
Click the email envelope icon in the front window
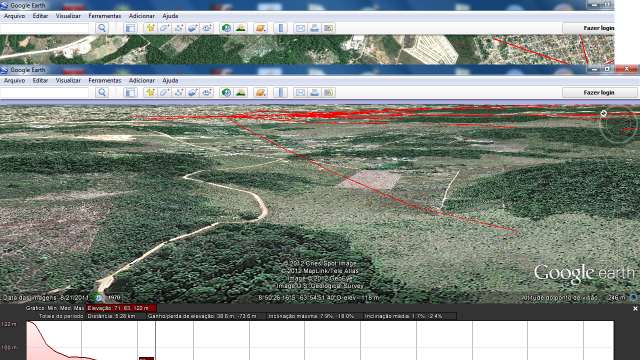[x=300, y=92]
